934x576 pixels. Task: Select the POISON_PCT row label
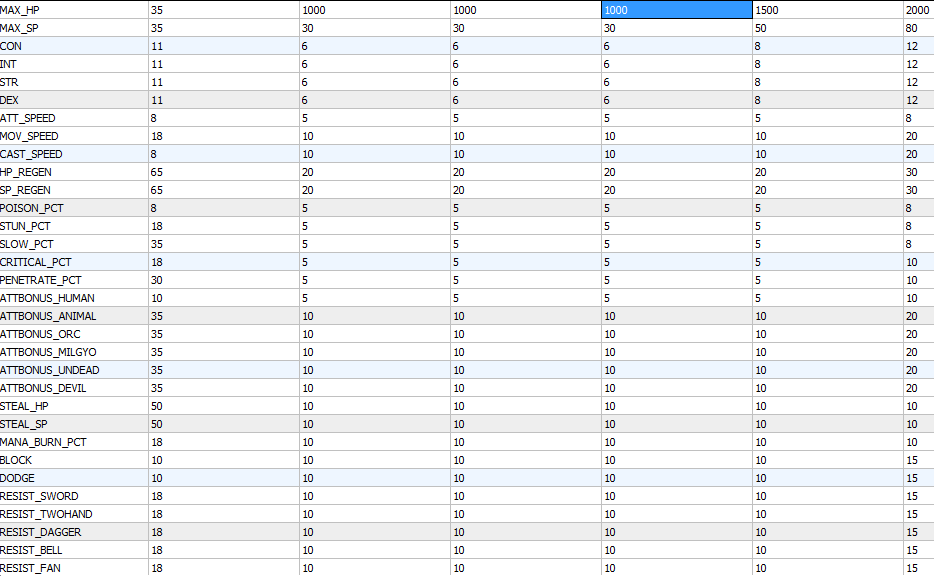32,208
